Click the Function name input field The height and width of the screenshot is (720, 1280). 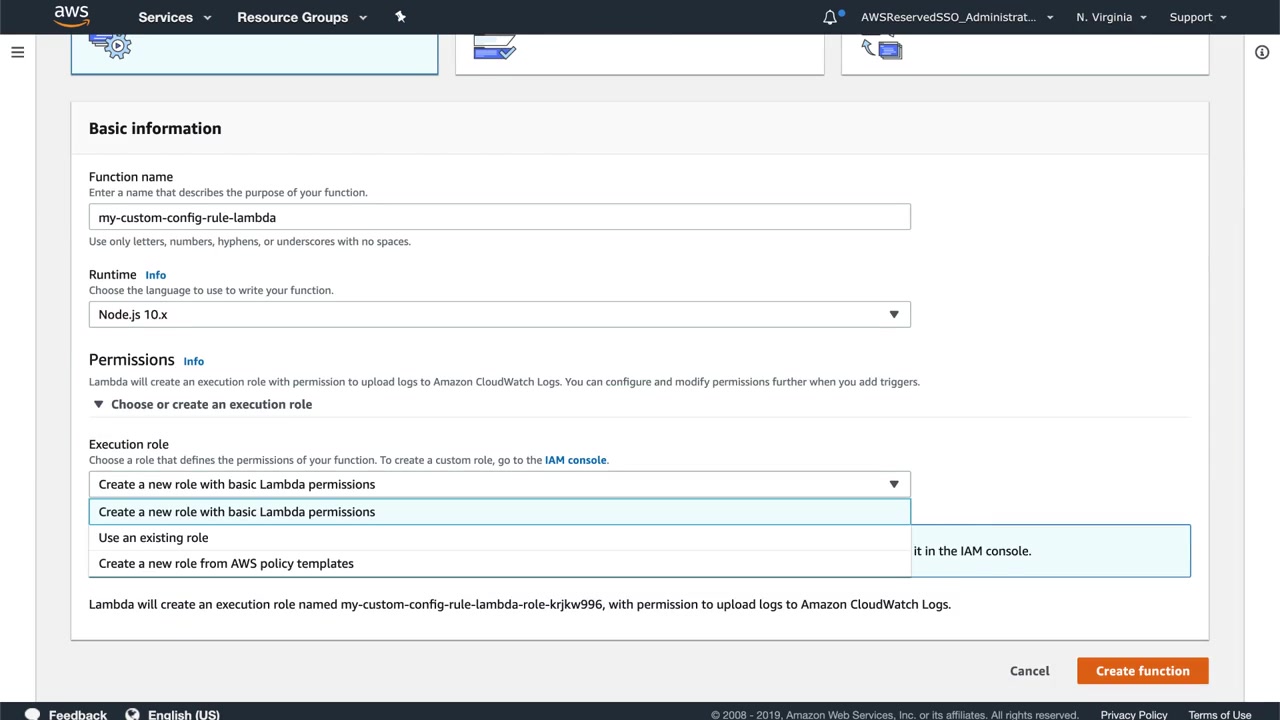pos(500,217)
